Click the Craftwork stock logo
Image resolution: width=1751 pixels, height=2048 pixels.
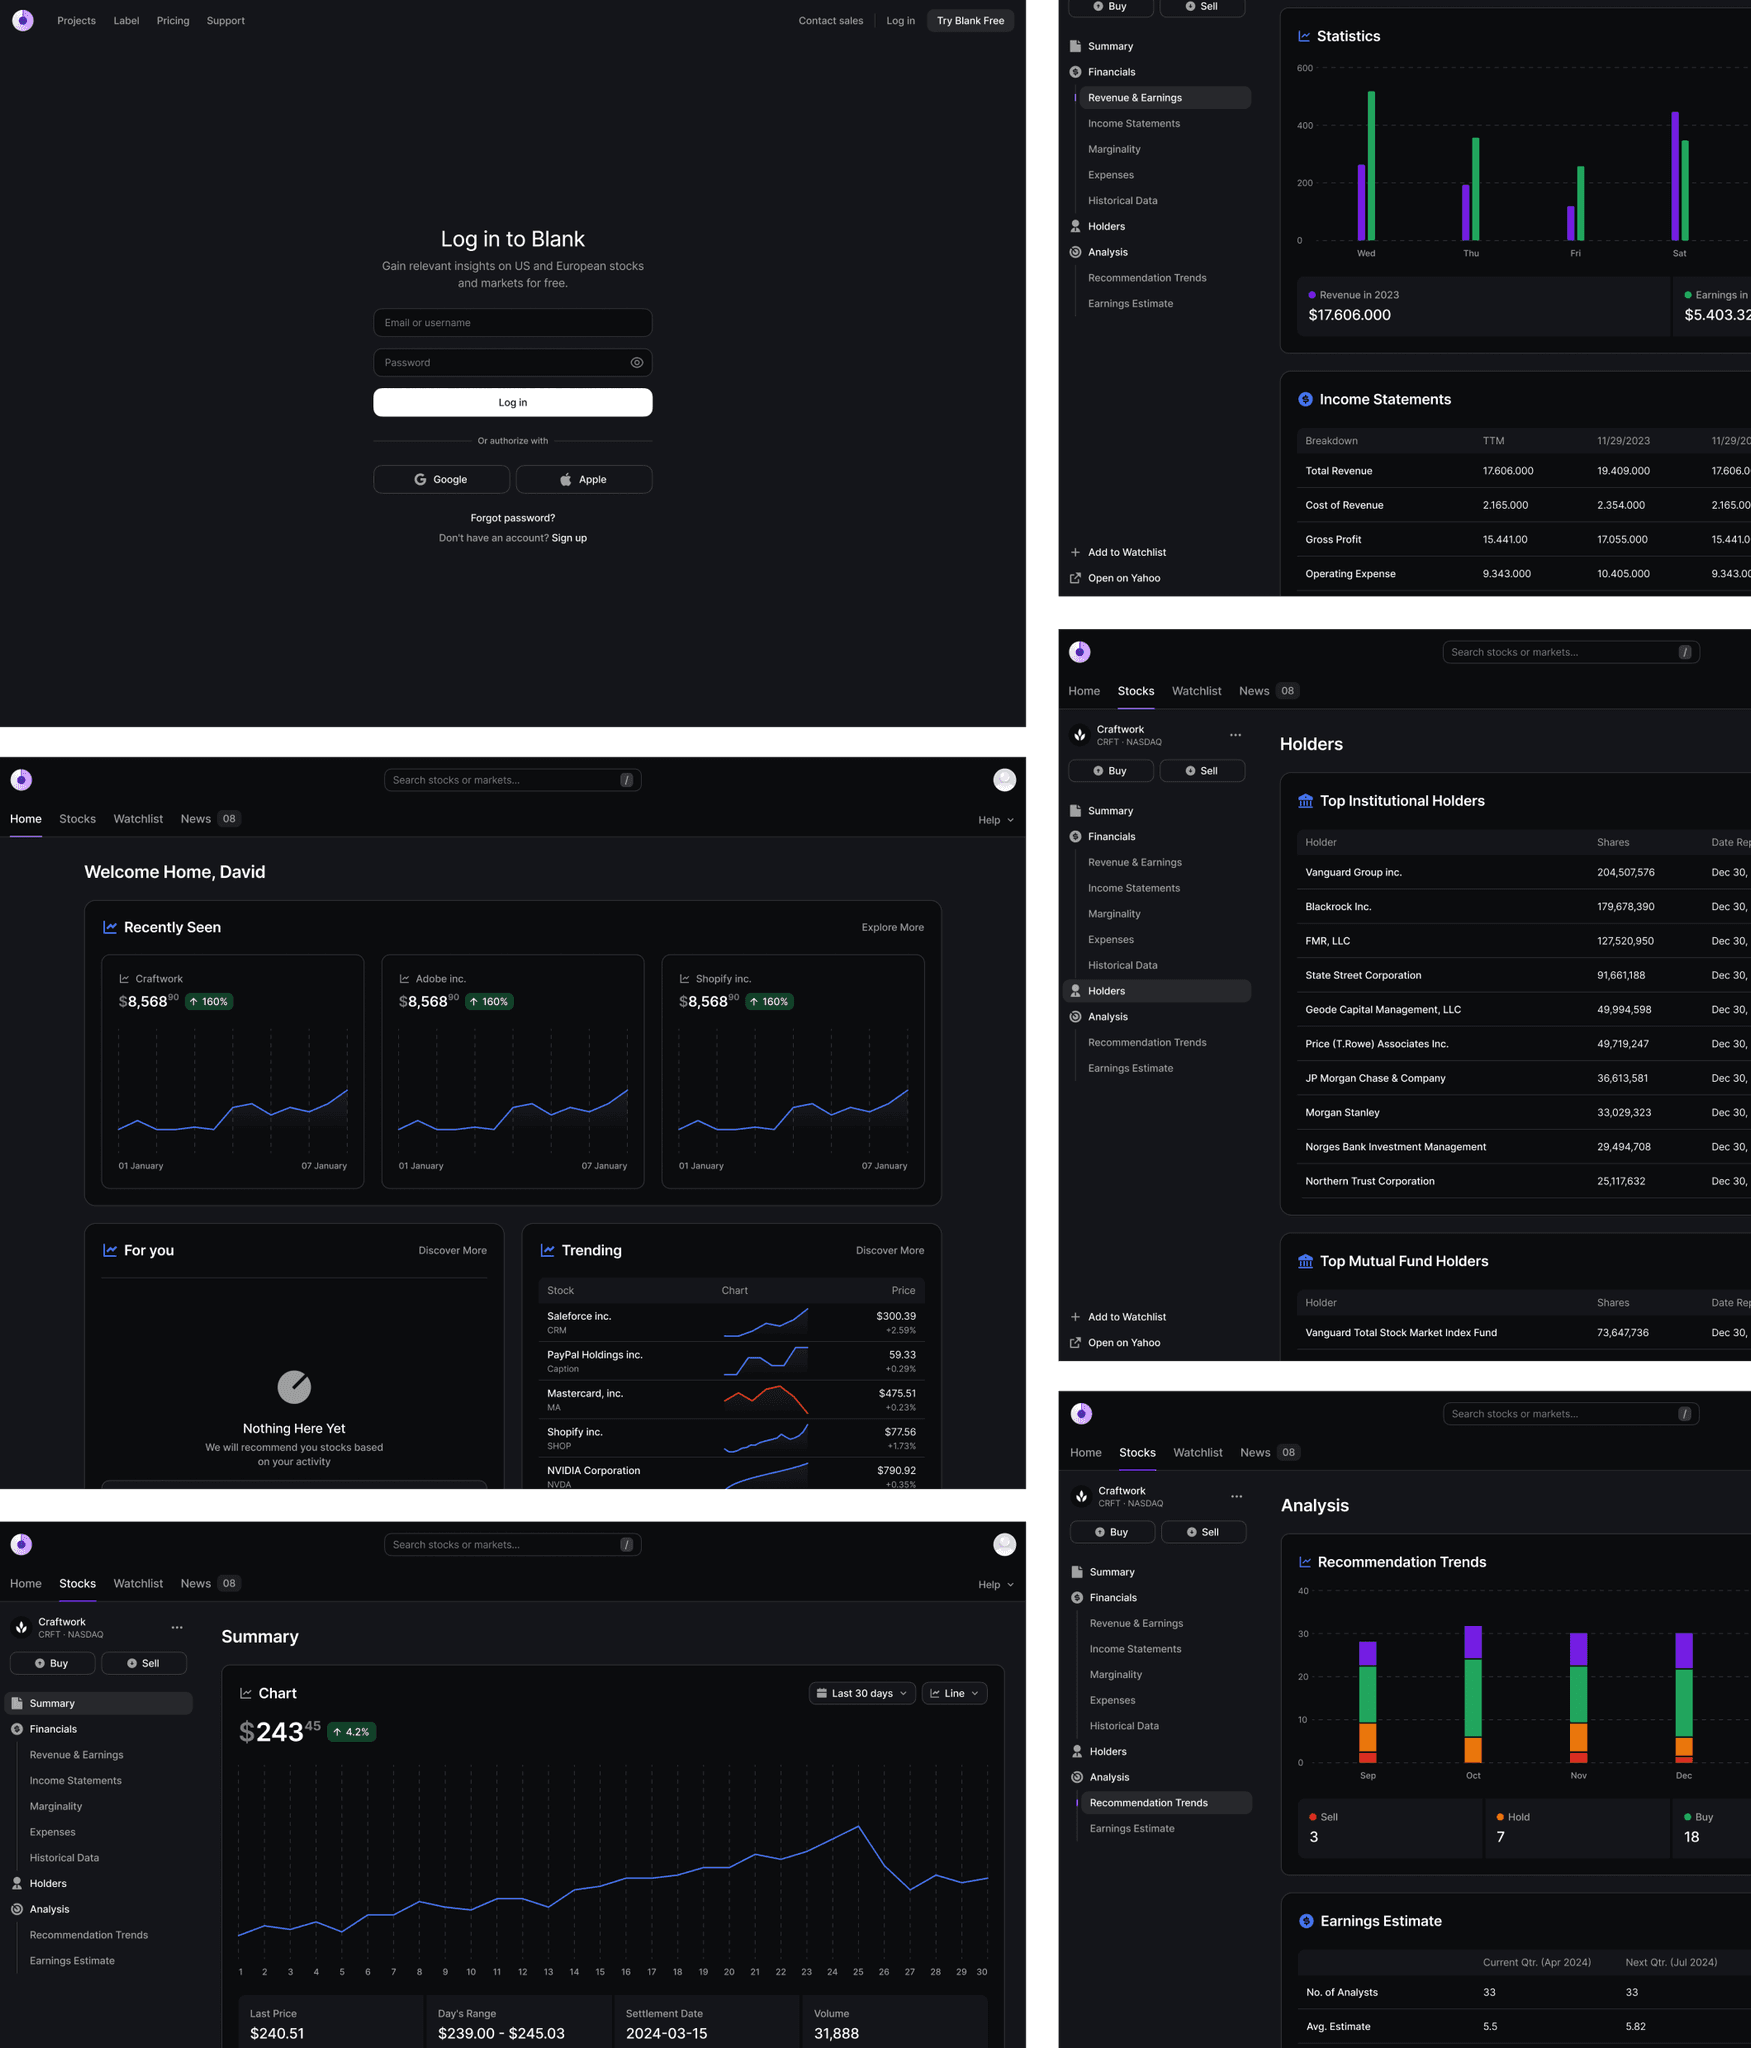pyautogui.click(x=21, y=1627)
